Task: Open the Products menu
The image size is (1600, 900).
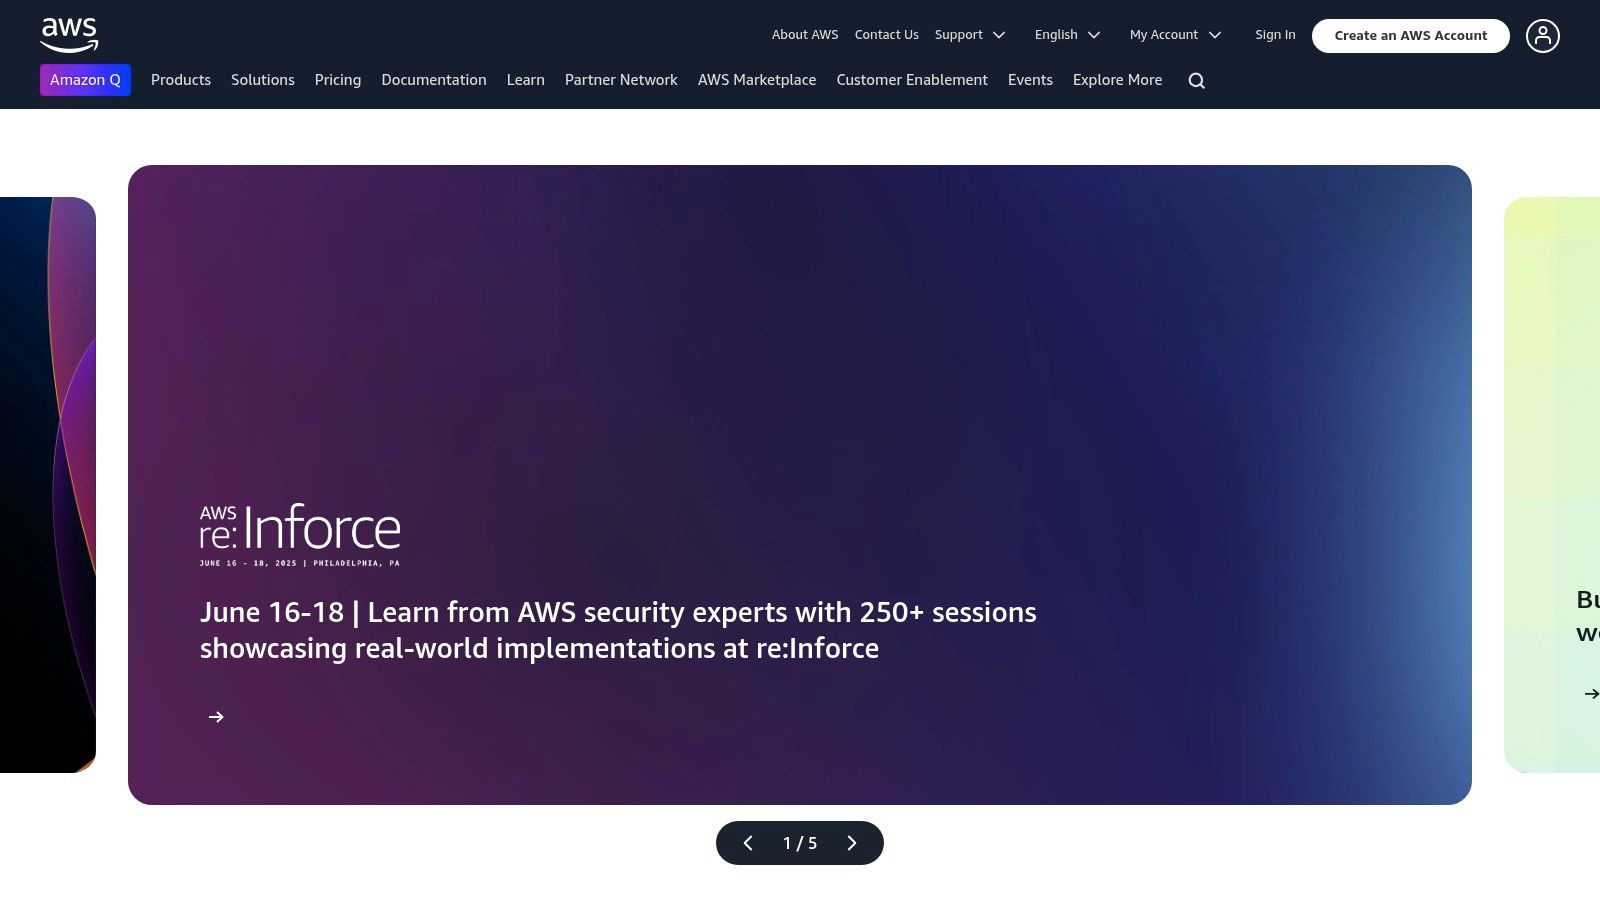Action: (181, 80)
